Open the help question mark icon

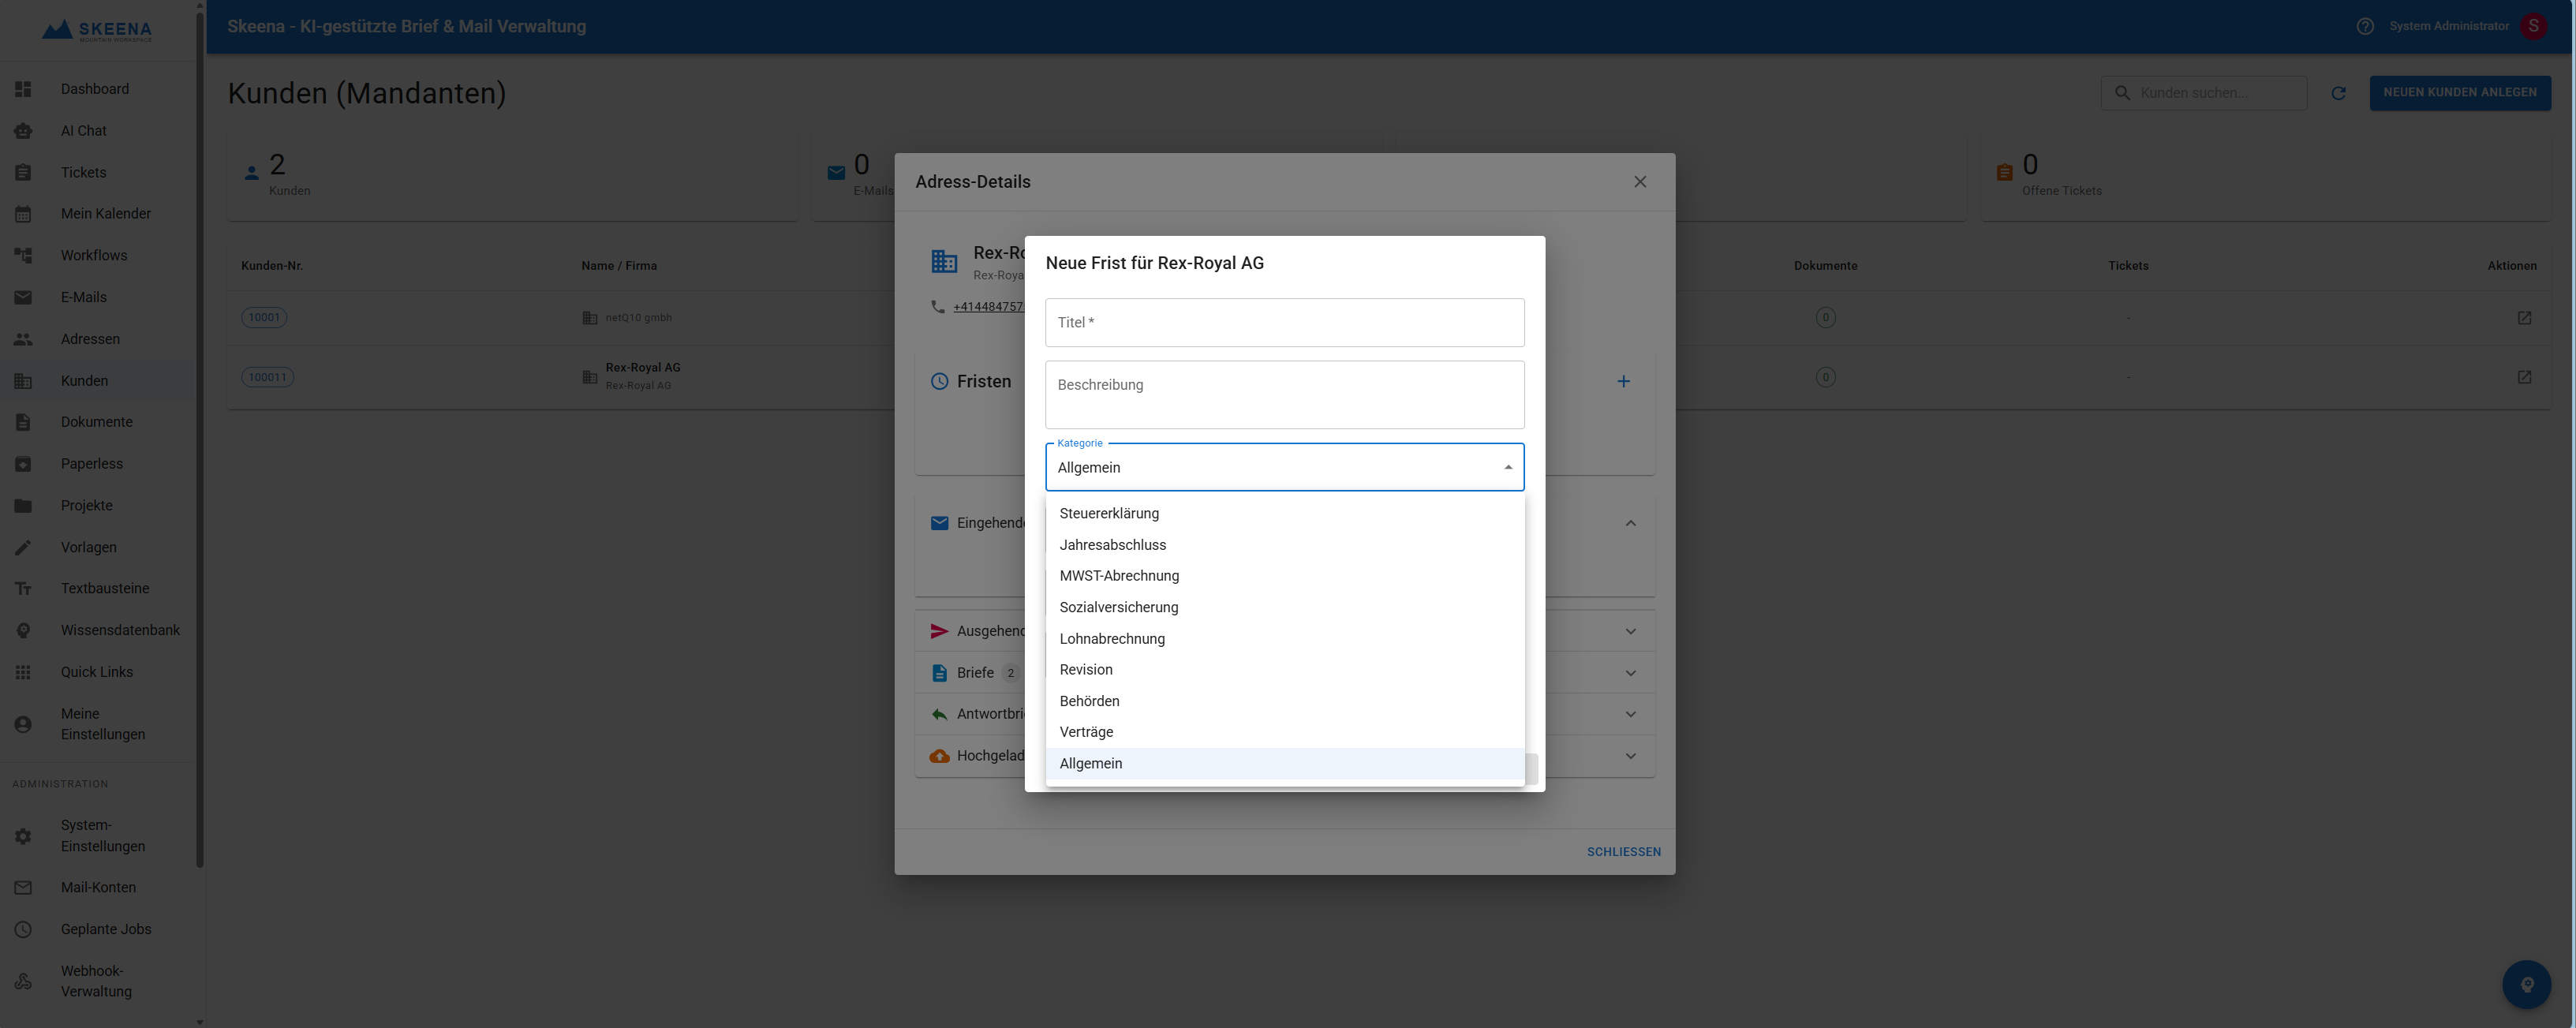(x=2364, y=26)
